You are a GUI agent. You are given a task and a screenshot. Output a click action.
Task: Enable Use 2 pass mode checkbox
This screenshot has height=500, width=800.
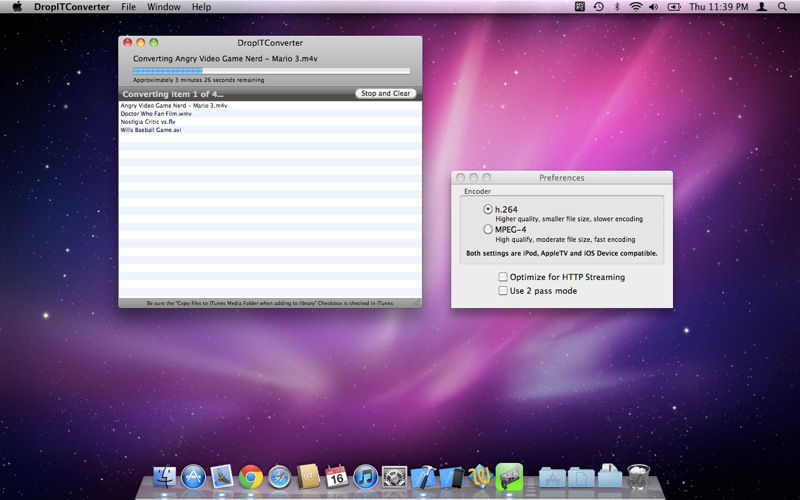pos(503,290)
